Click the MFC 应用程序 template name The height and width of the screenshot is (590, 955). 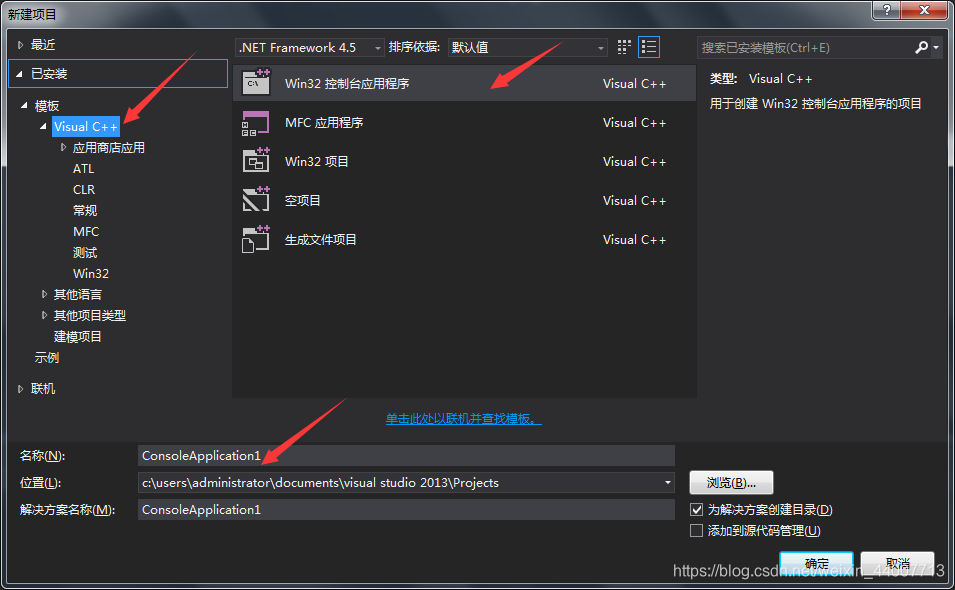pos(324,122)
